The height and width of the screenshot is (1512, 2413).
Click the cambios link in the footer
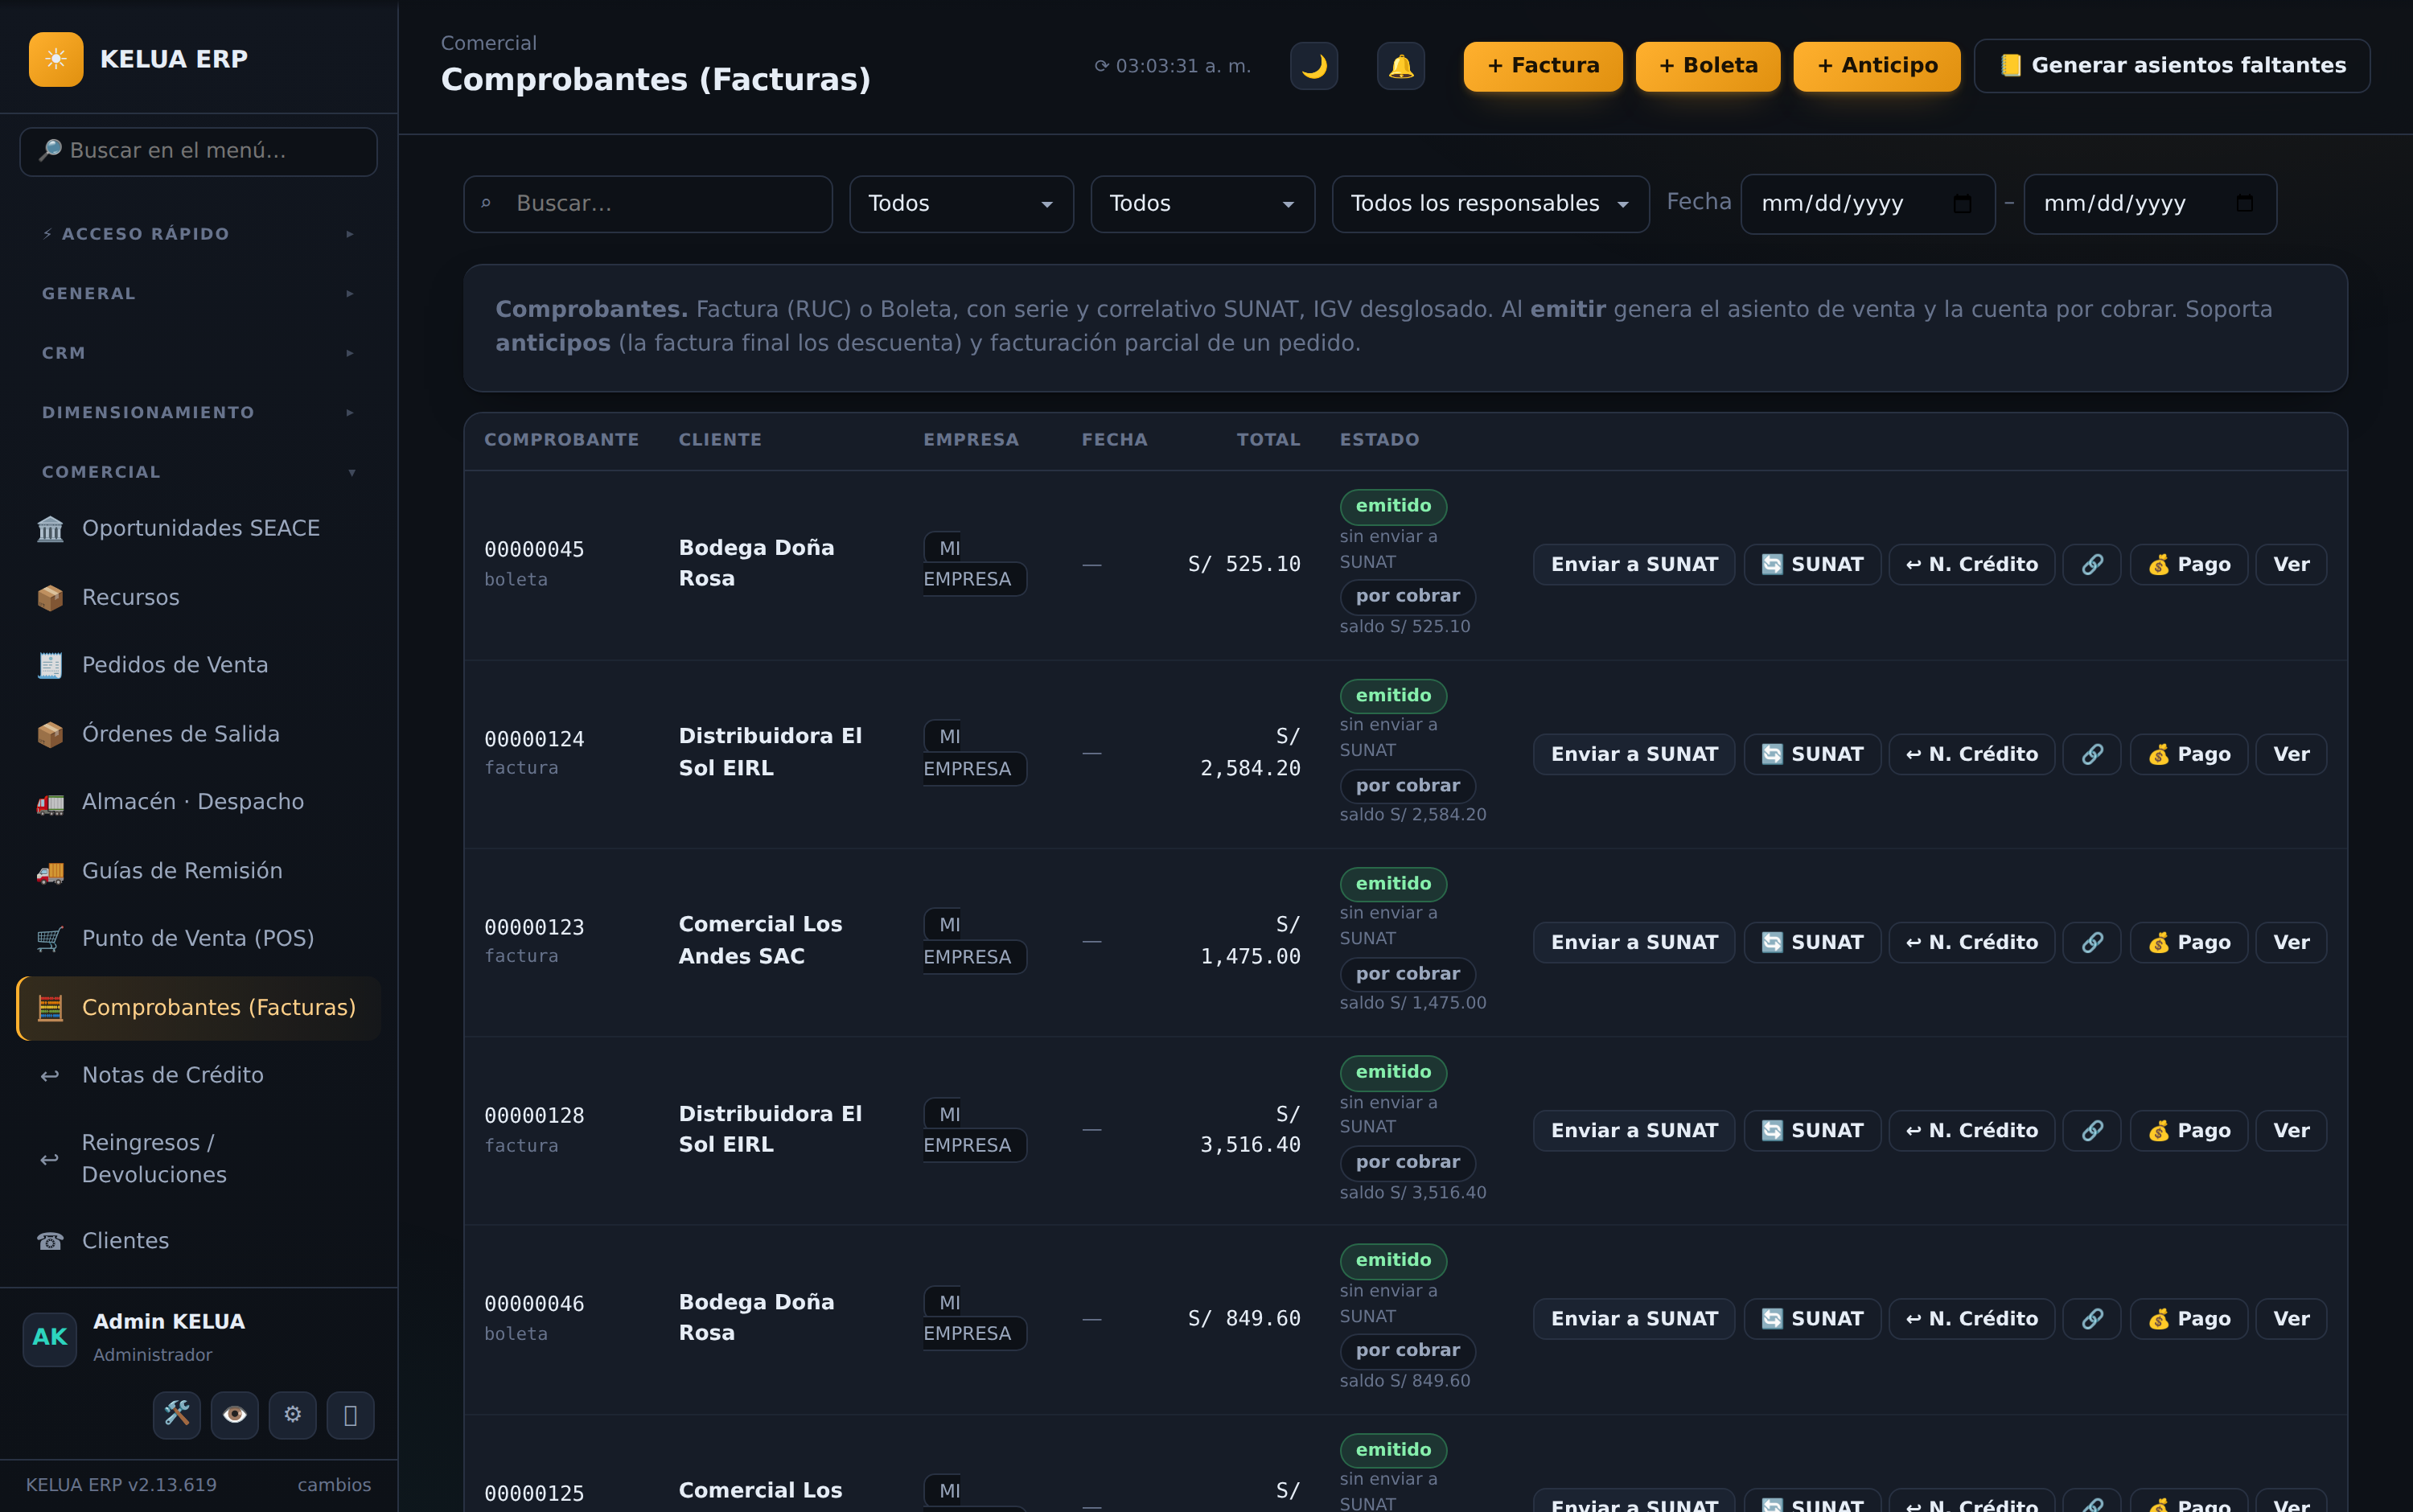coord(334,1485)
